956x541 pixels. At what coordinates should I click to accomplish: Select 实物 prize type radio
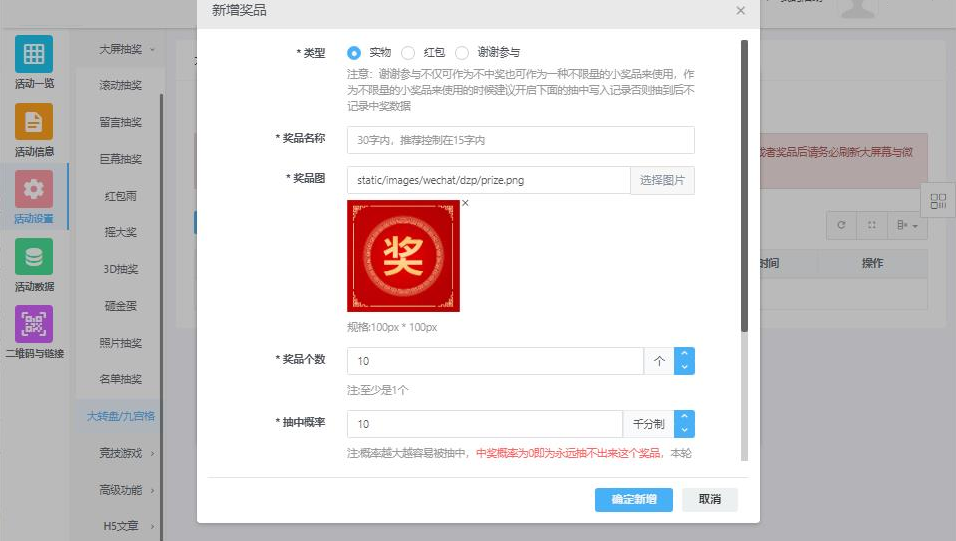pyautogui.click(x=354, y=53)
